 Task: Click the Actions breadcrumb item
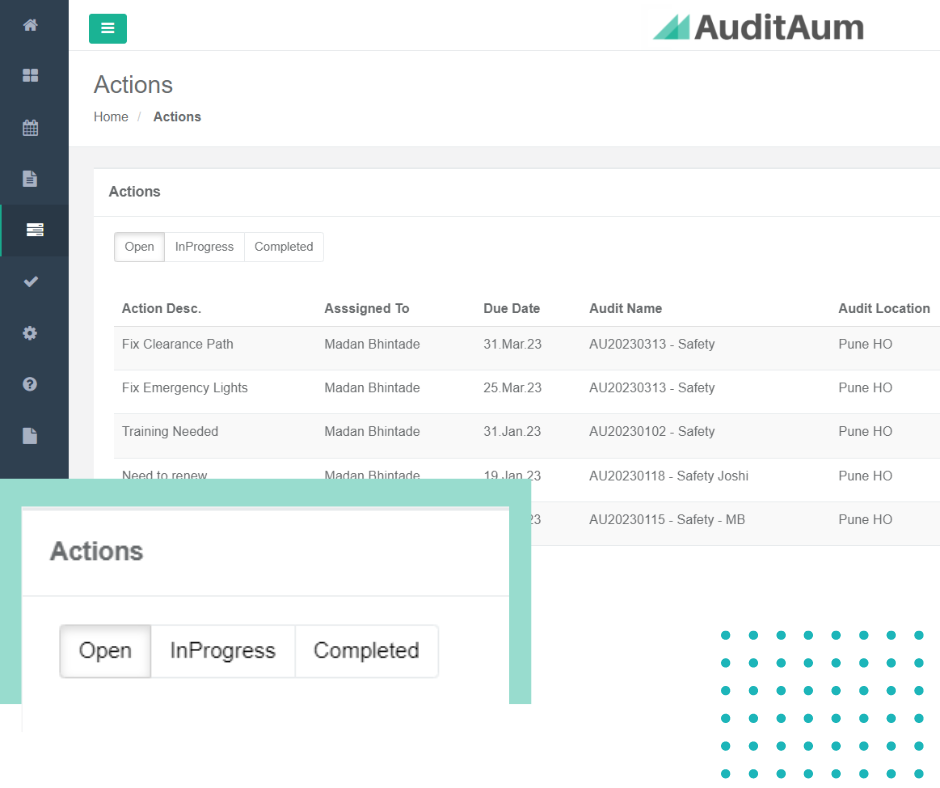[x=177, y=117]
